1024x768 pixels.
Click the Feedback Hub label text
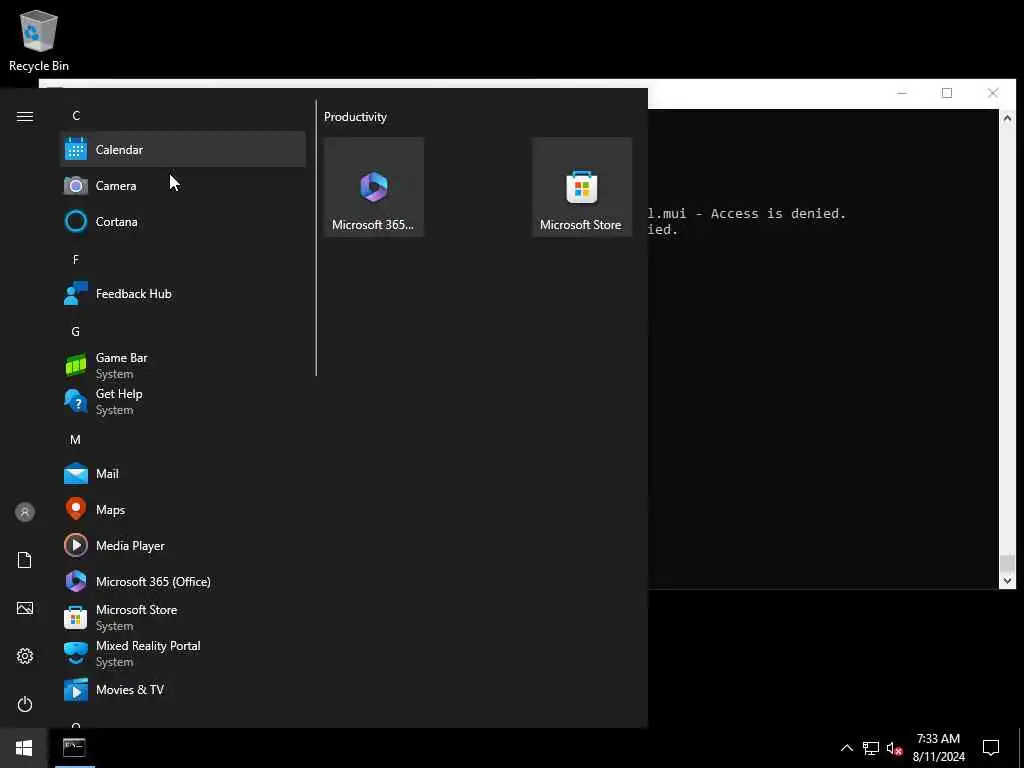pyautogui.click(x=133, y=294)
